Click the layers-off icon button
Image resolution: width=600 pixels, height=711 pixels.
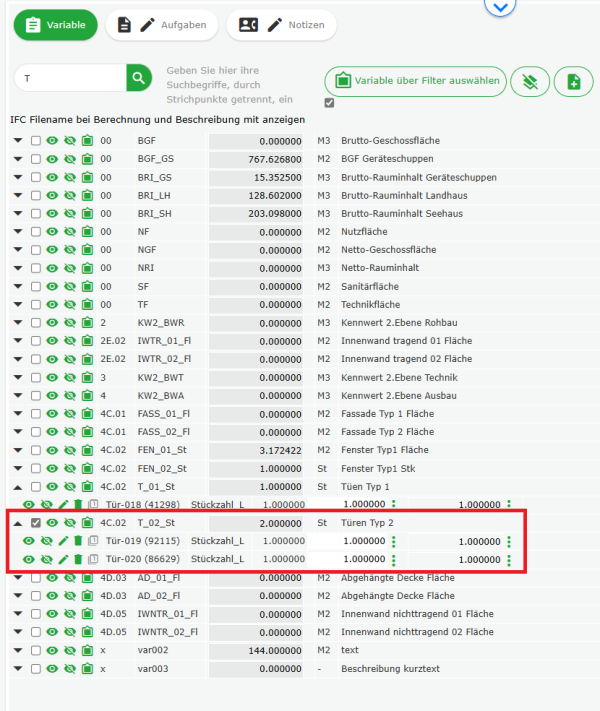530,81
